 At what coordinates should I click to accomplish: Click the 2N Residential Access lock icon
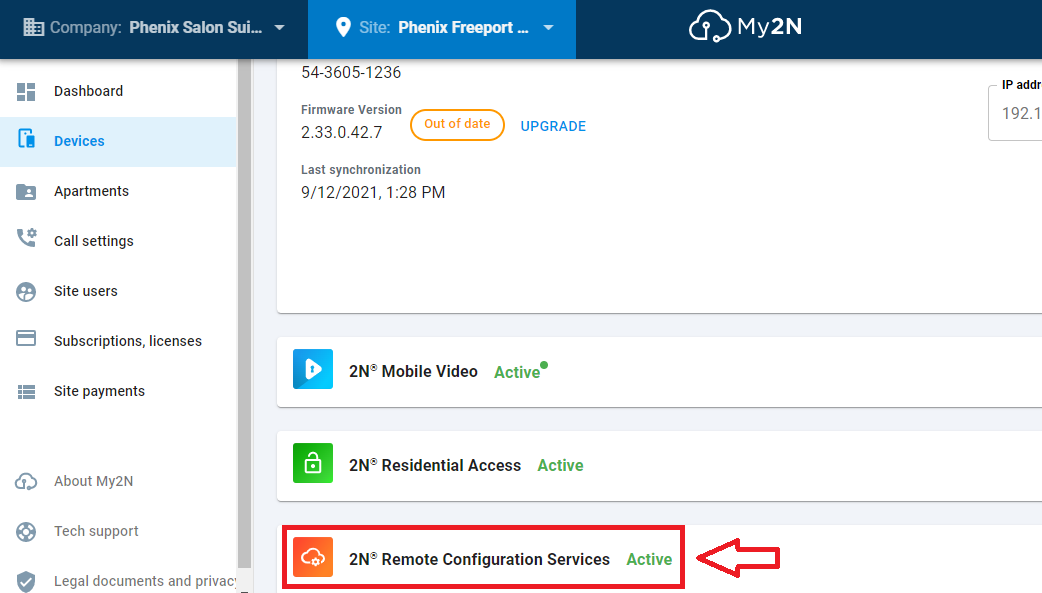click(x=313, y=463)
